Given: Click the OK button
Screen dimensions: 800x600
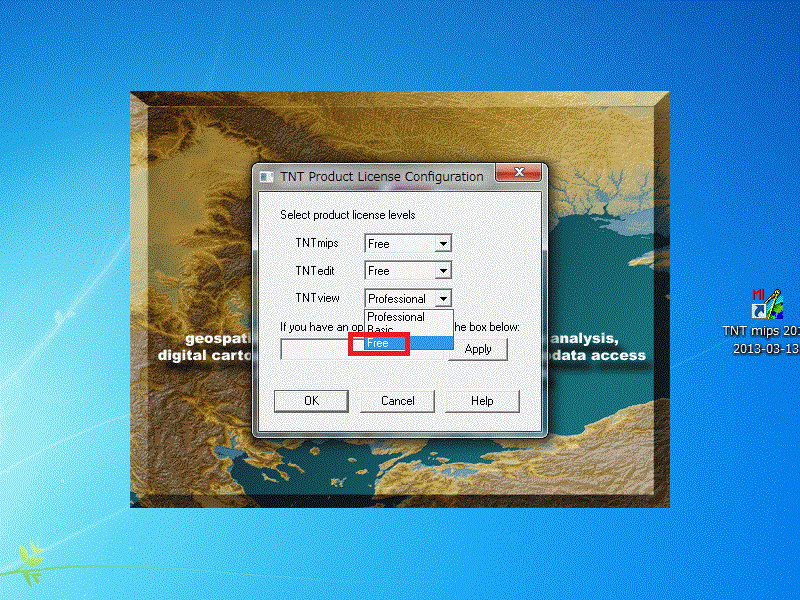Looking at the screenshot, I should coord(311,401).
